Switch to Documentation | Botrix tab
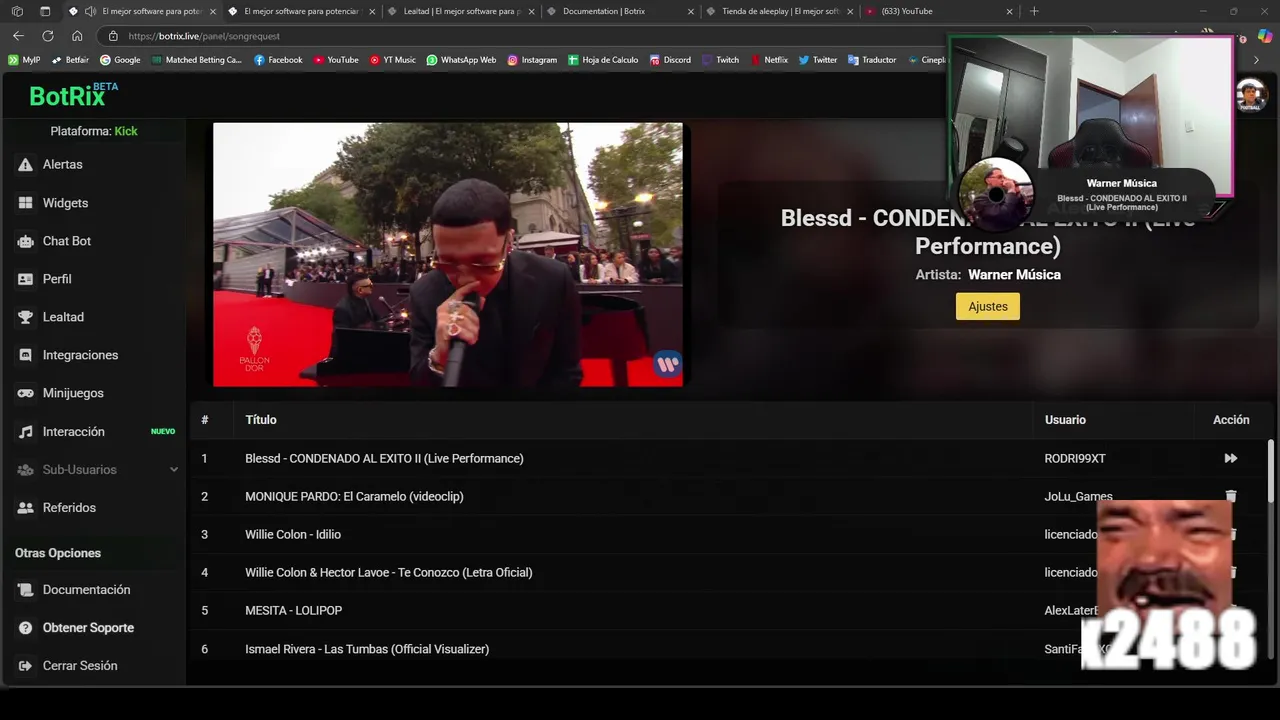 620,11
